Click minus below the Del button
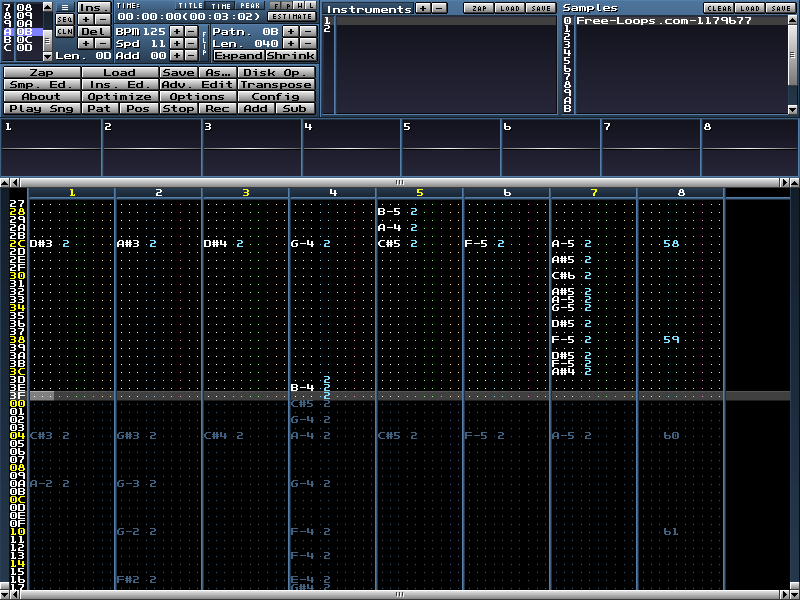The width and height of the screenshot is (800, 600). click(x=103, y=43)
